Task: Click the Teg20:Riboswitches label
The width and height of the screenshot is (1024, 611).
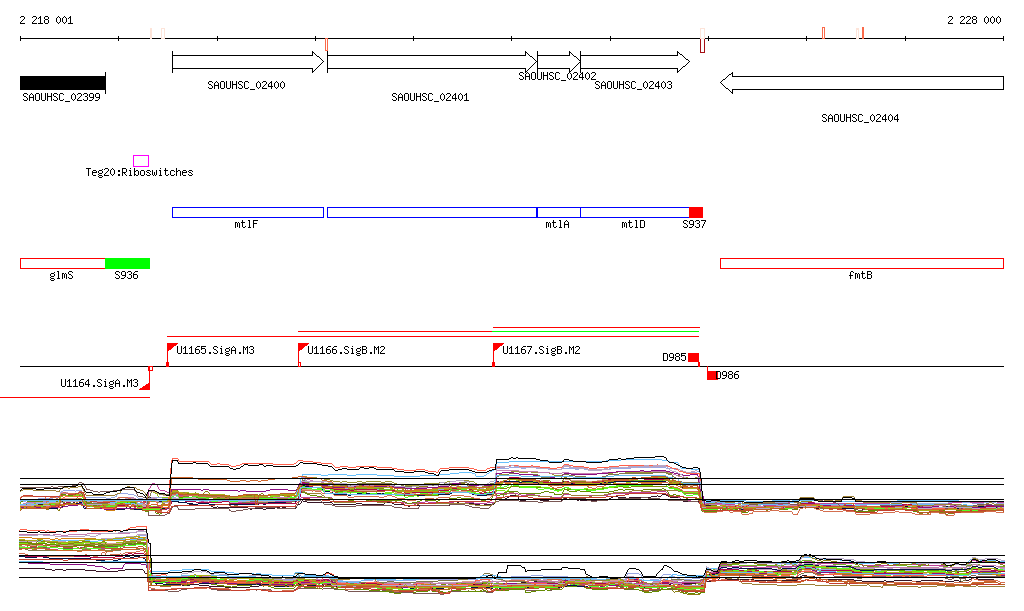Action: [139, 172]
